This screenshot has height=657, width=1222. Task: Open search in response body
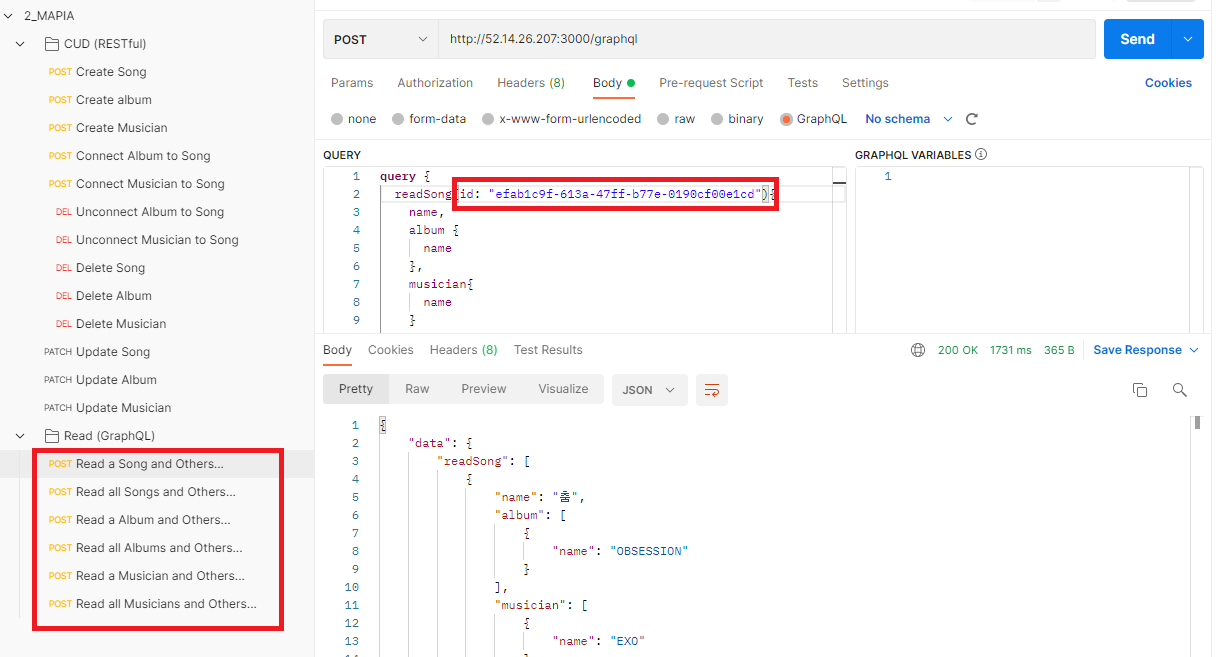[x=1180, y=390]
